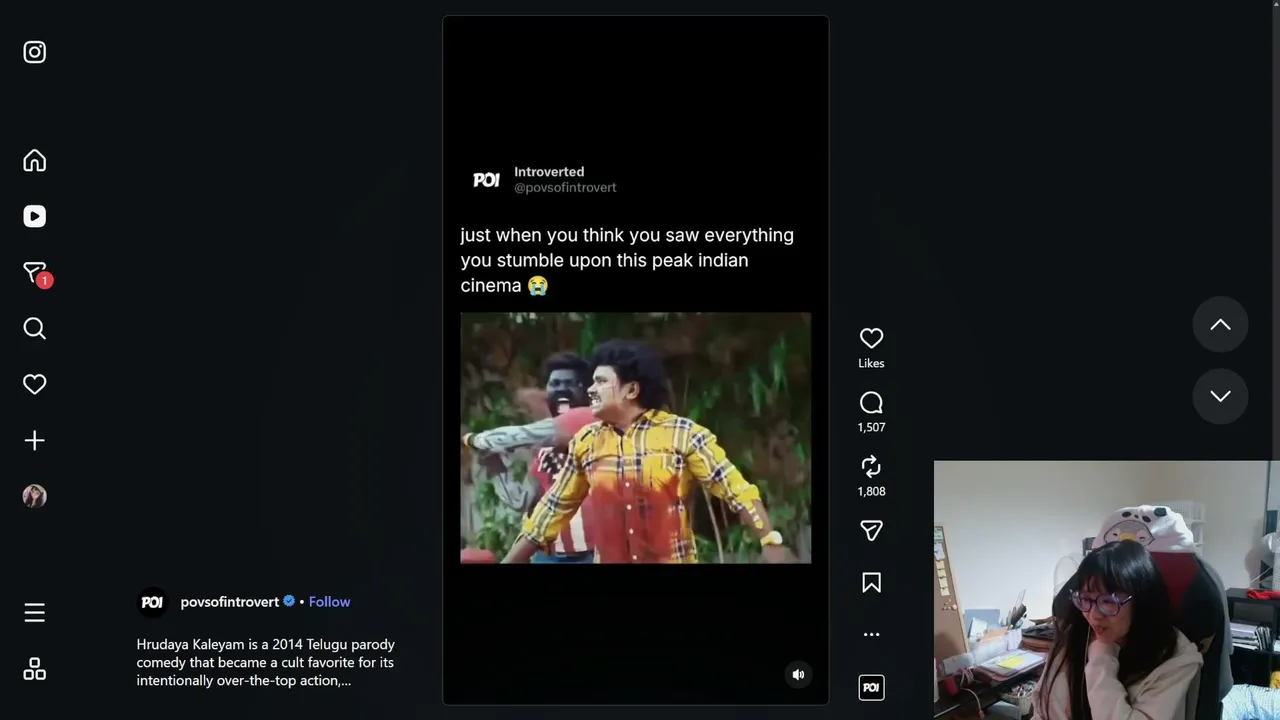Expand the Hrudaya Kaleyam caption text
1280x720 pixels.
coord(266,662)
